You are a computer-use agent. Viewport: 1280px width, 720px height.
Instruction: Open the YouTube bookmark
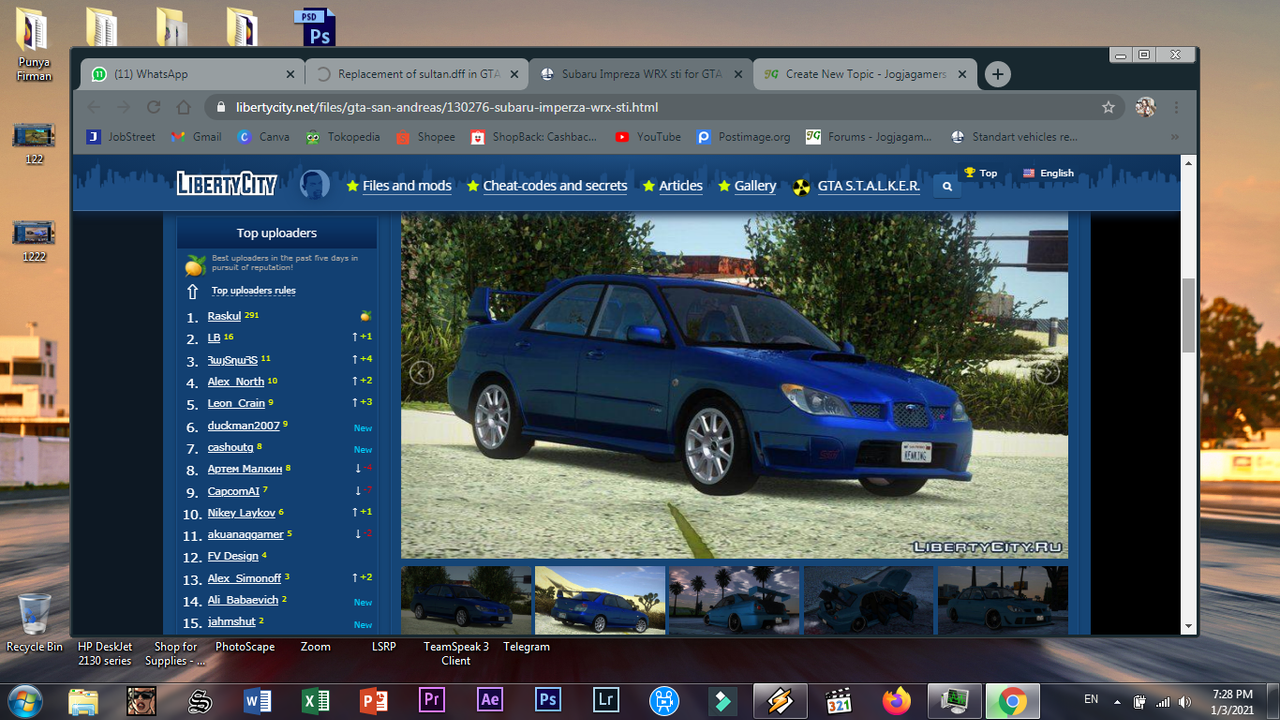pyautogui.click(x=648, y=137)
